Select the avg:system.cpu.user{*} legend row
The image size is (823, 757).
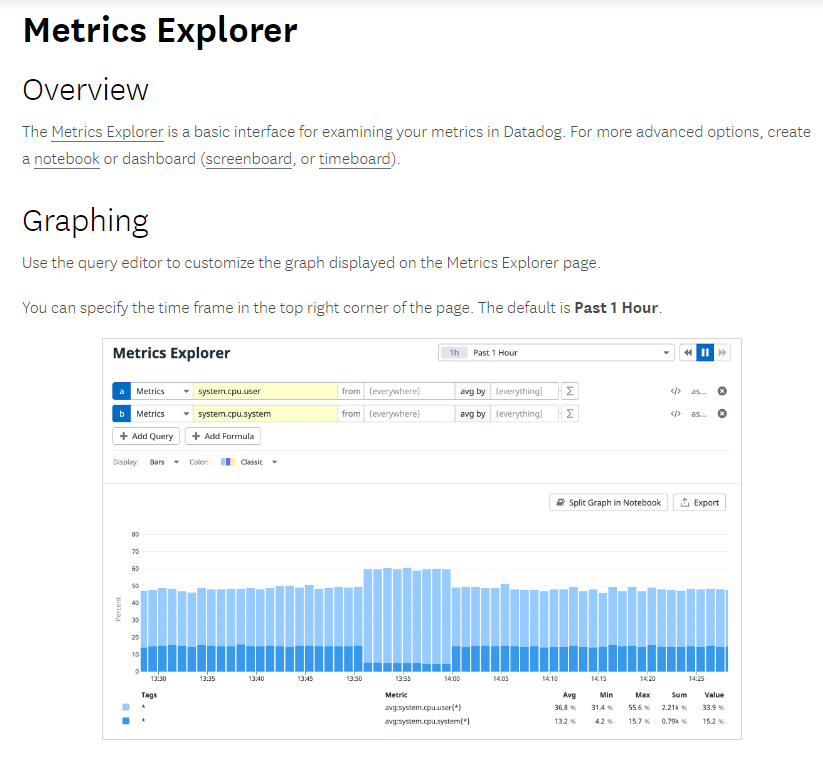(x=423, y=707)
